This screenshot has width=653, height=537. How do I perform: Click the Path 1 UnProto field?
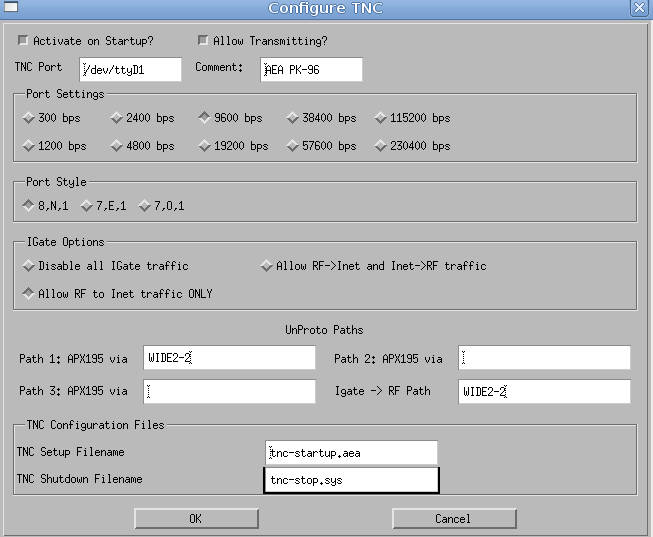click(x=229, y=358)
